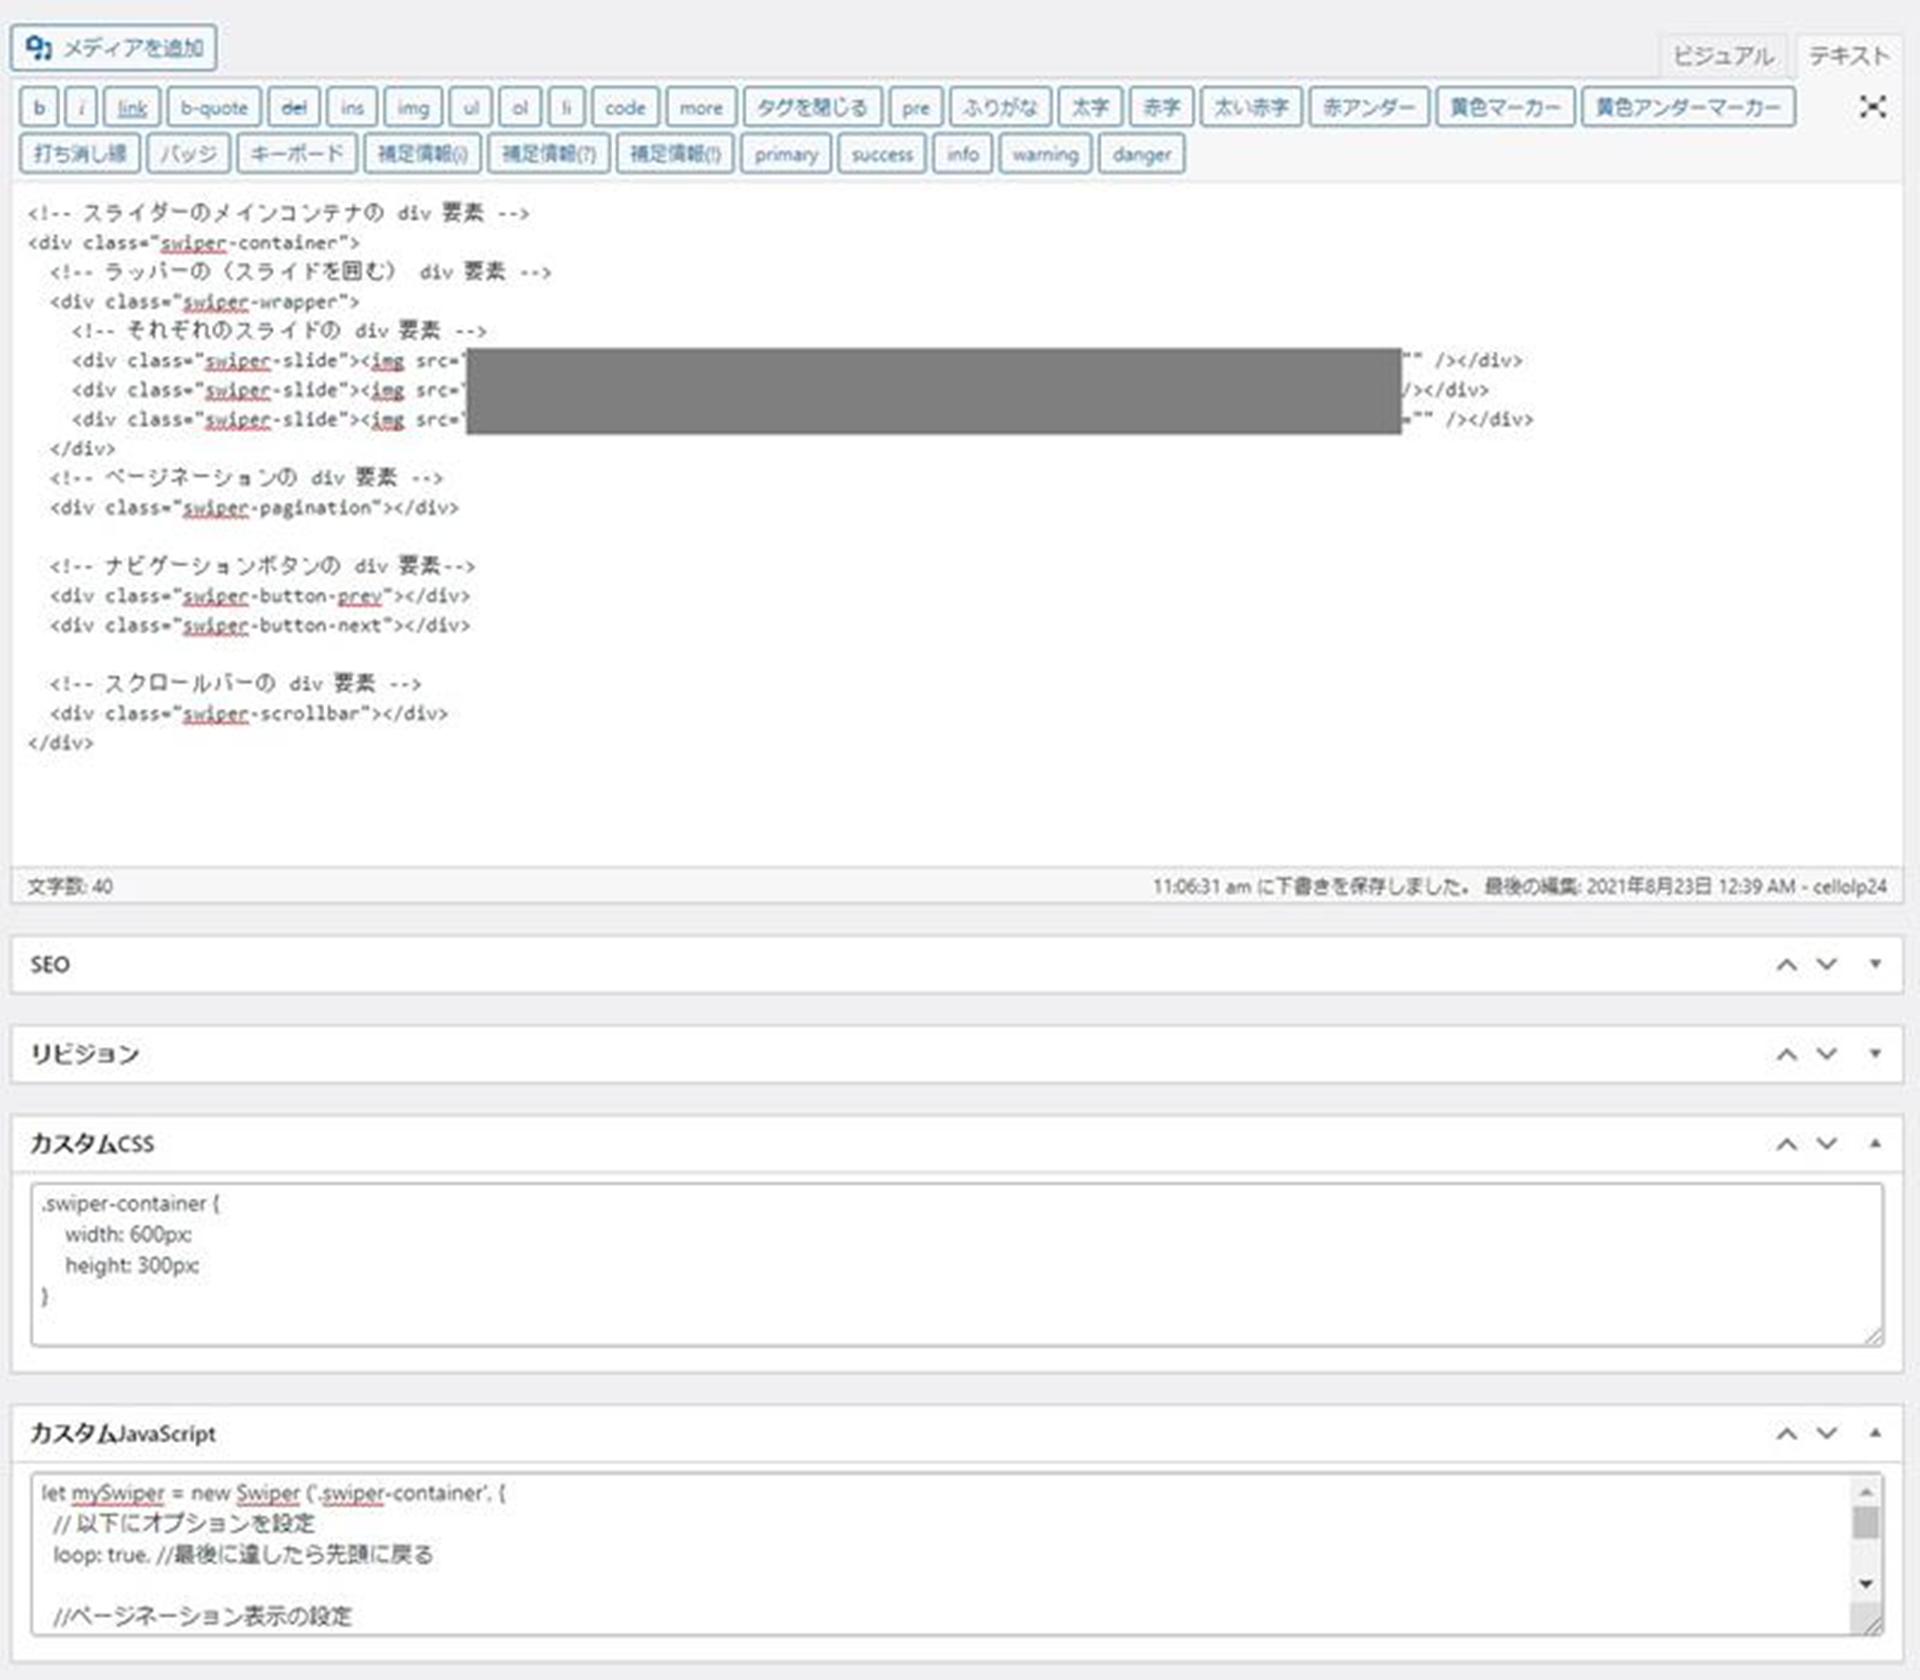Insert an ordered list with ol

coord(519,108)
